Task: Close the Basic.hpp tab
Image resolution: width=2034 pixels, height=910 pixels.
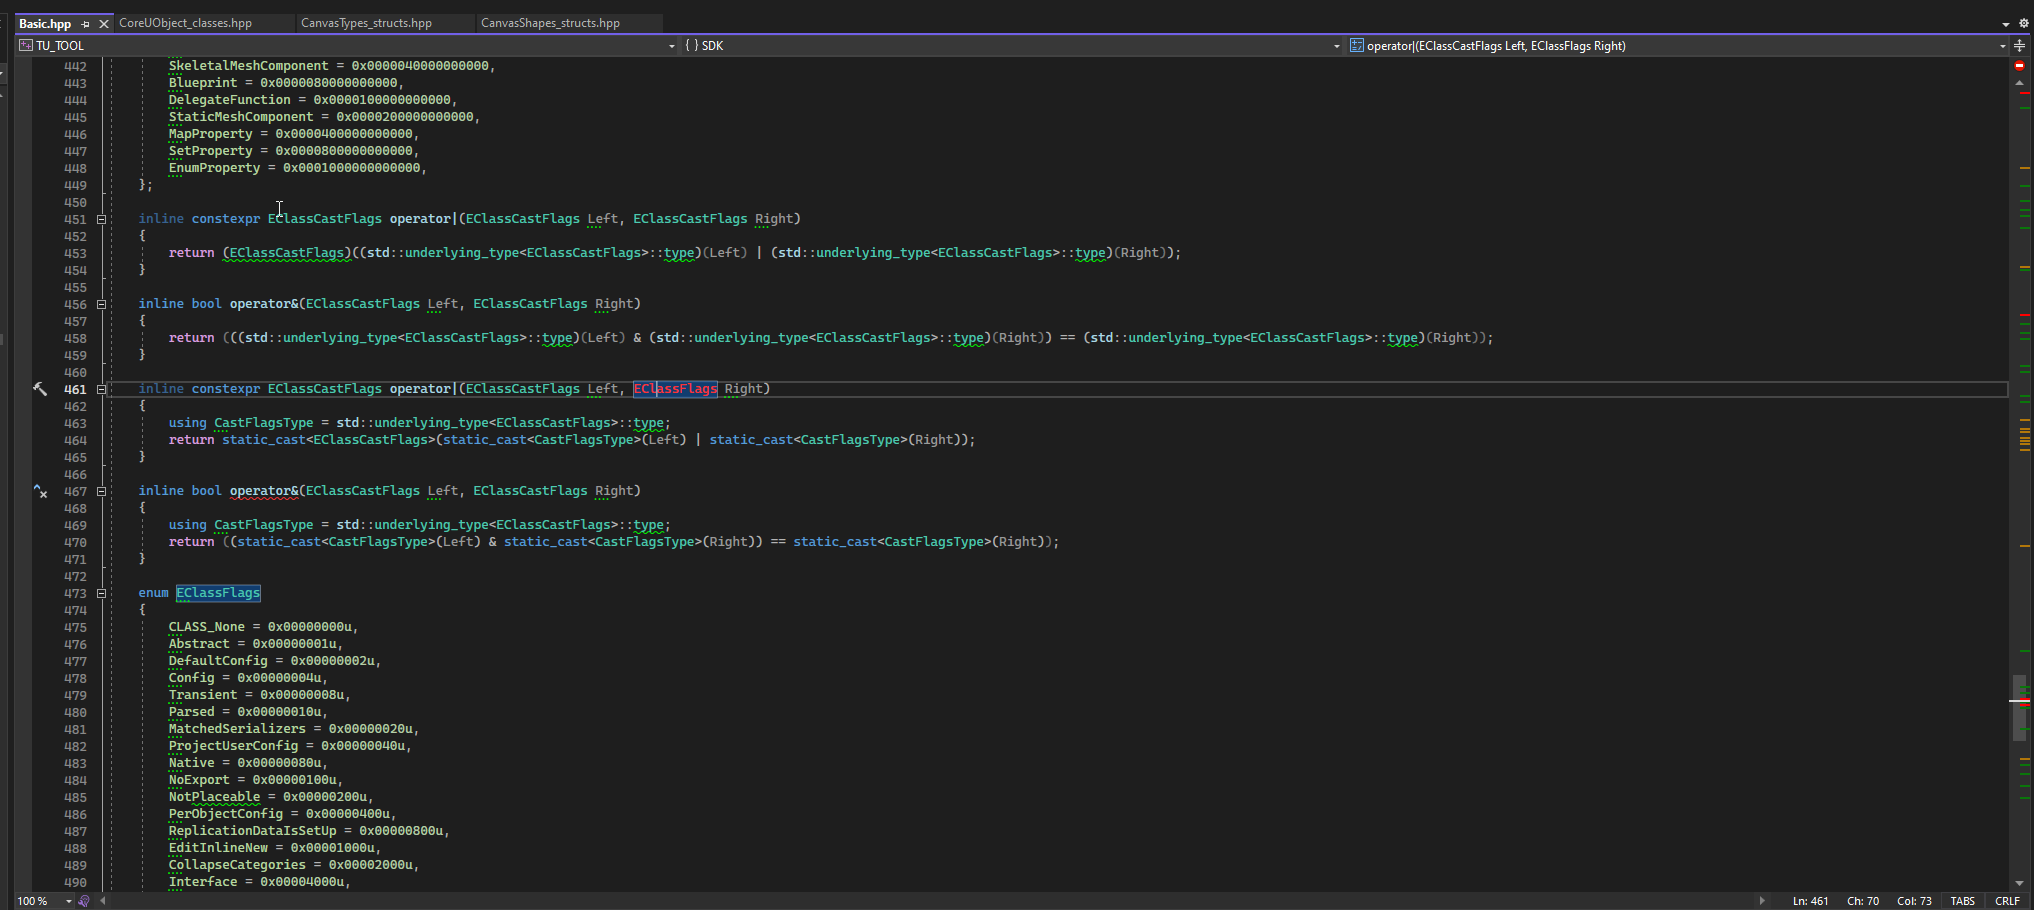Action: click(x=104, y=23)
